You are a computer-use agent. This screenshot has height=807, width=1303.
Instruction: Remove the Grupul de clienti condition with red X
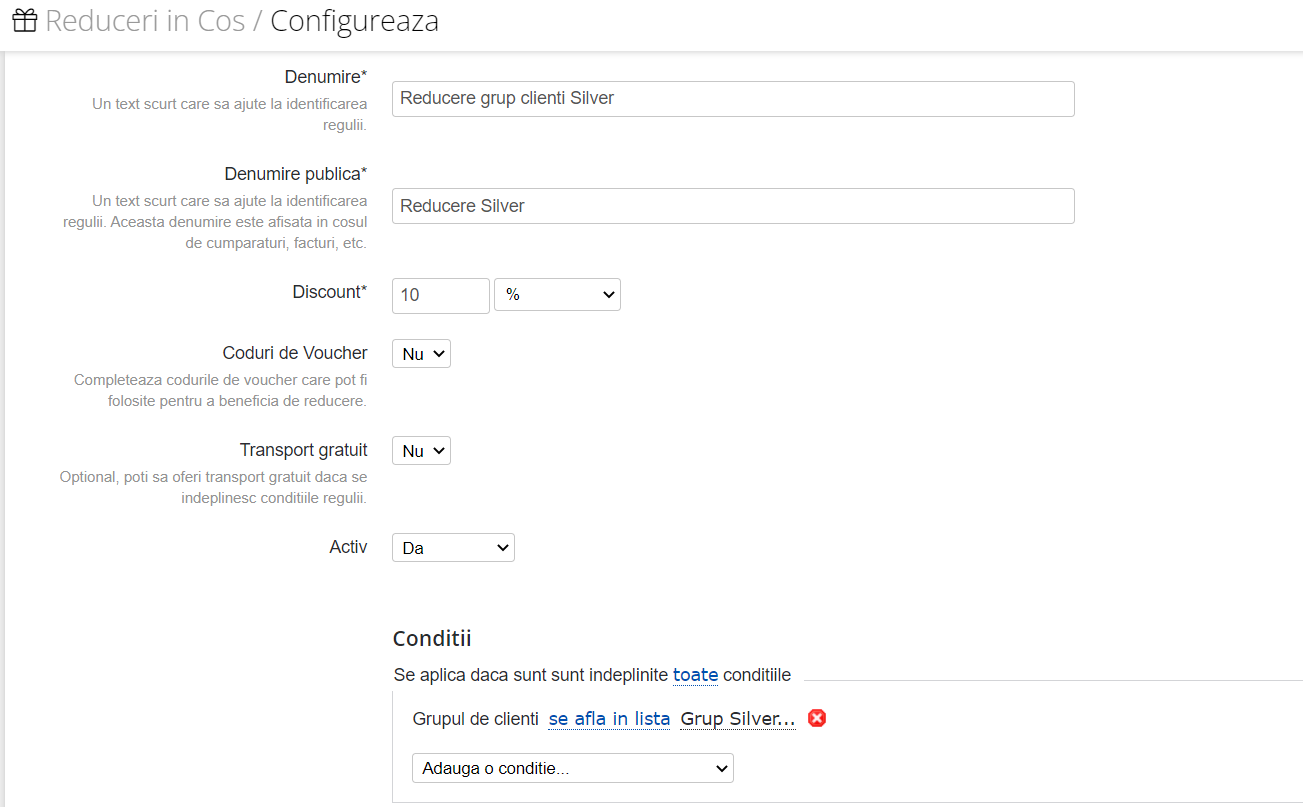tap(817, 718)
